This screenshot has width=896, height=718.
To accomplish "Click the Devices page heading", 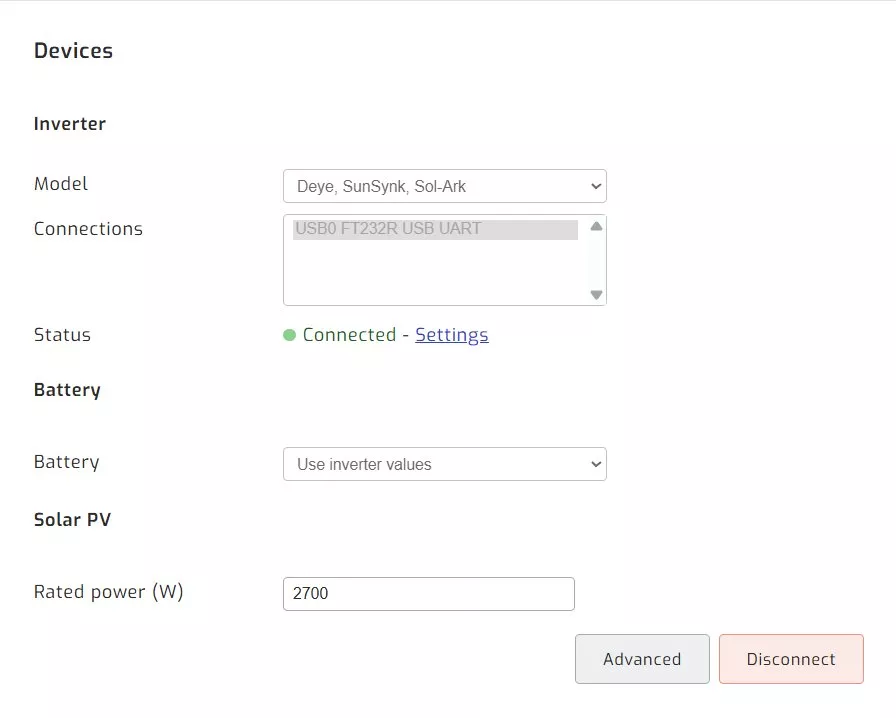I will [73, 51].
